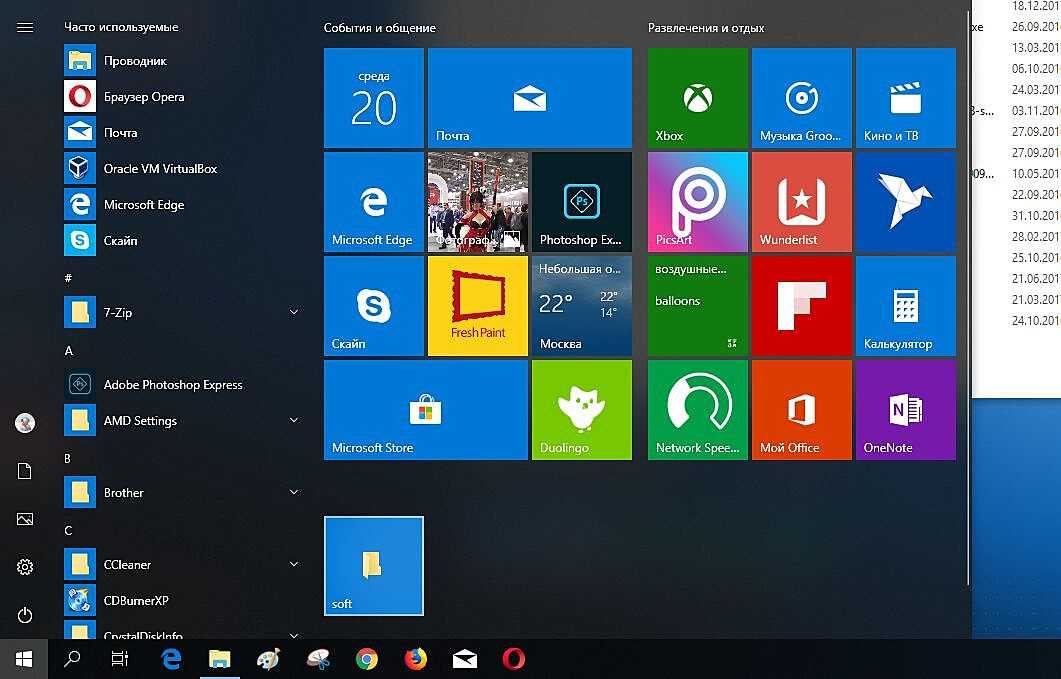Open Mail from the taskbar
Image resolution: width=1061 pixels, height=679 pixels.
[x=465, y=659]
